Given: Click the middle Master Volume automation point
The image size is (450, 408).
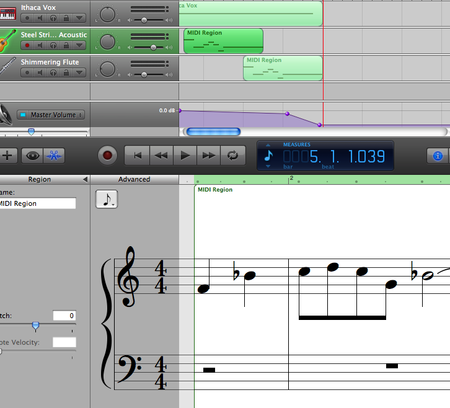Looking at the screenshot, I should click(x=287, y=114).
